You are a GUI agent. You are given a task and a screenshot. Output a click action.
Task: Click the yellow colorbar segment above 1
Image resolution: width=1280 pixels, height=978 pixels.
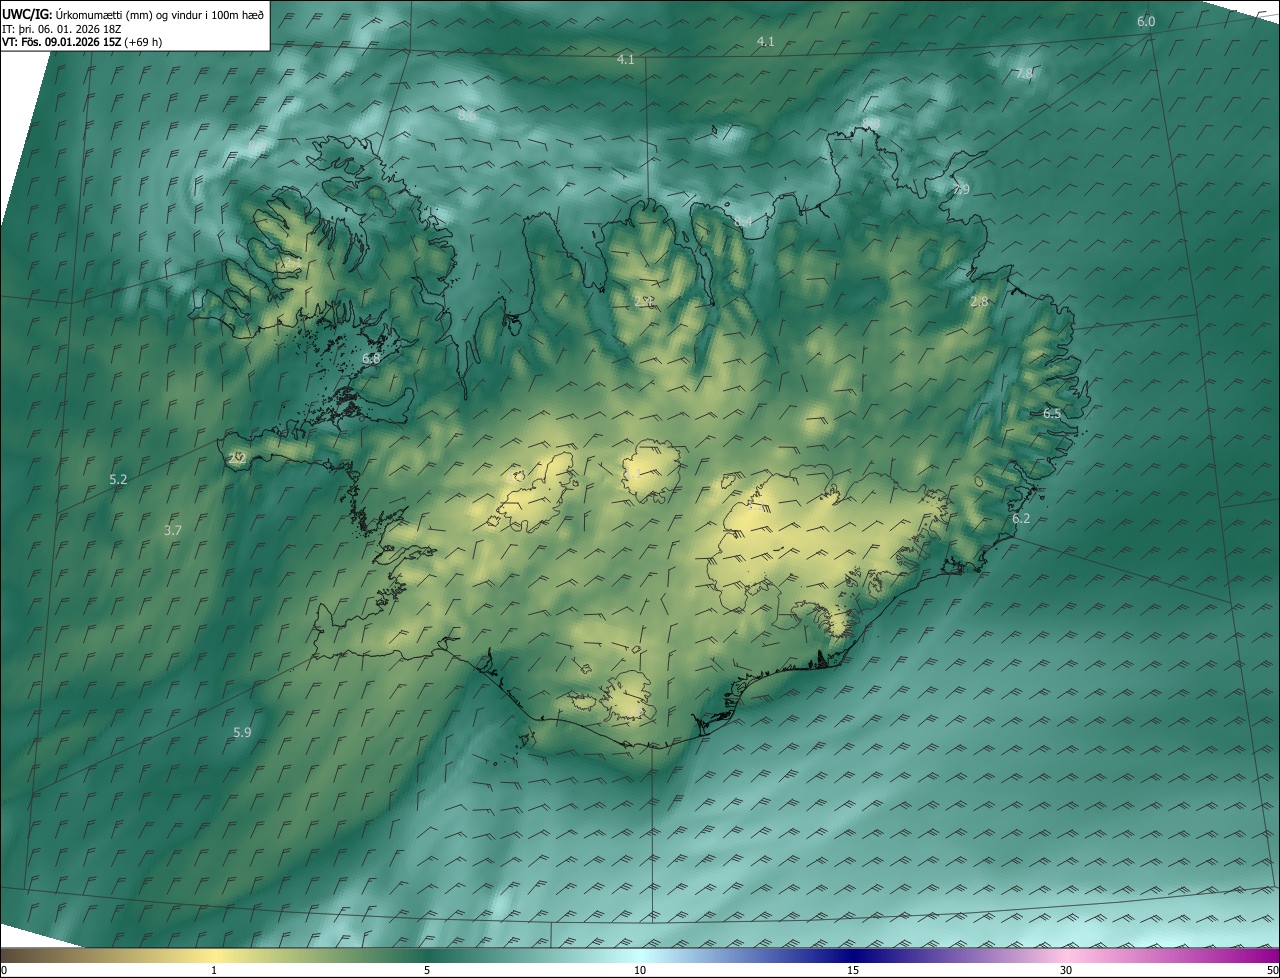[x=214, y=956]
